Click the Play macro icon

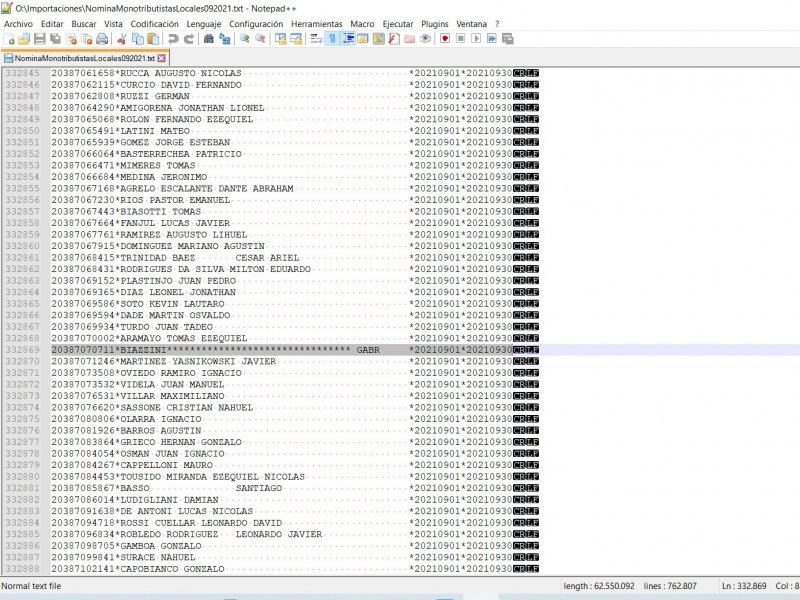[x=476, y=39]
